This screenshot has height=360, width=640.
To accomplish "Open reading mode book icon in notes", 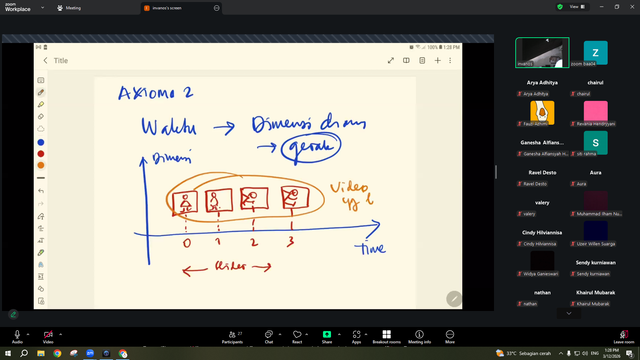I will pos(406,60).
